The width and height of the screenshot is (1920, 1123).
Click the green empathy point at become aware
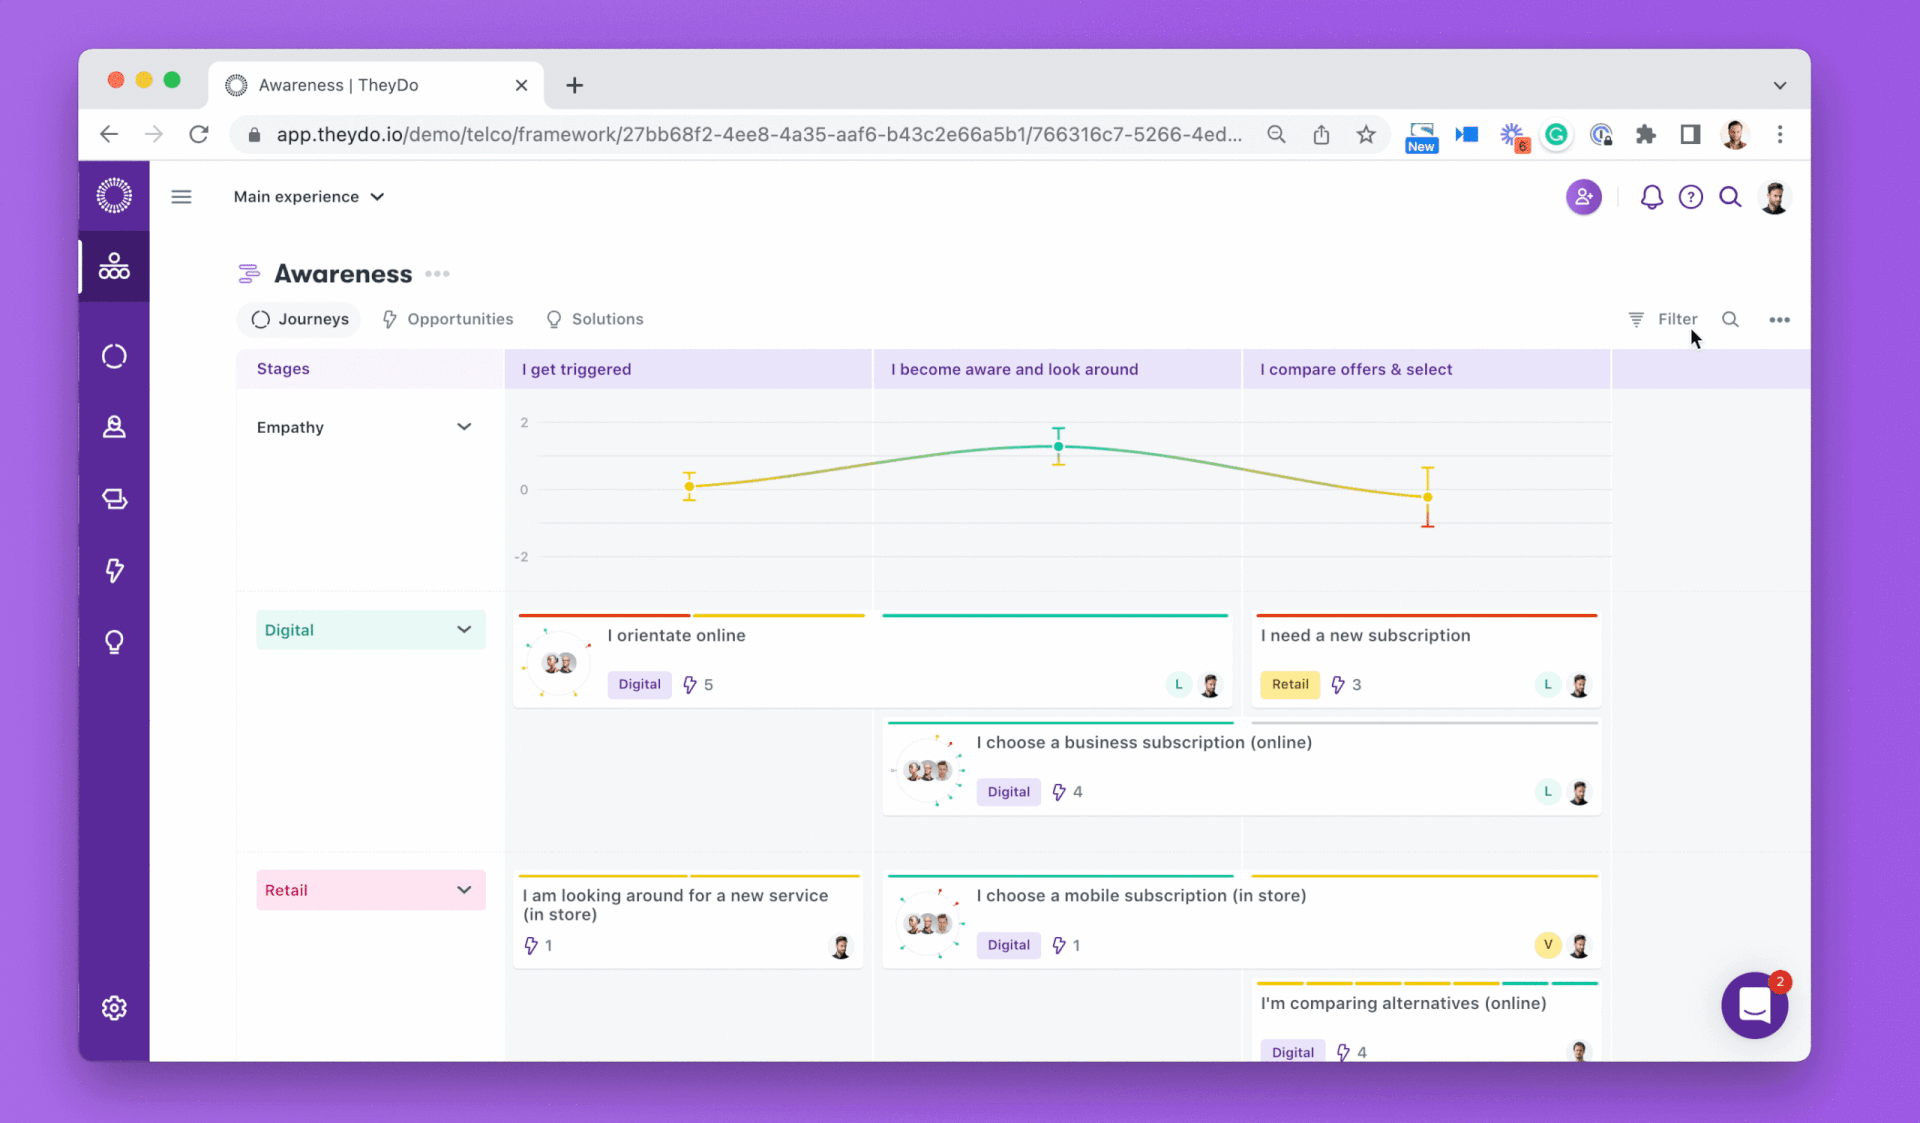(x=1058, y=447)
